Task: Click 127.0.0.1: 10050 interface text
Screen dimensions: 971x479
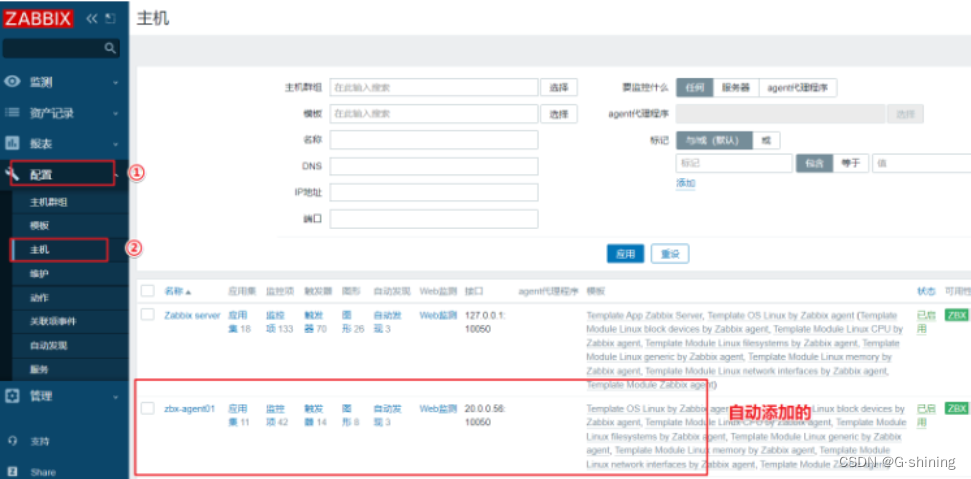Action: click(x=484, y=322)
